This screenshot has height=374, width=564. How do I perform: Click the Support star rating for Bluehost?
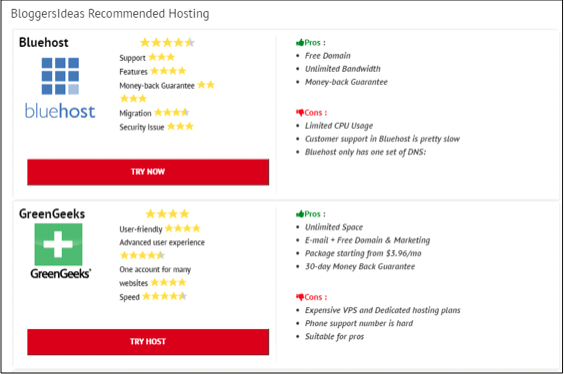click(x=162, y=57)
